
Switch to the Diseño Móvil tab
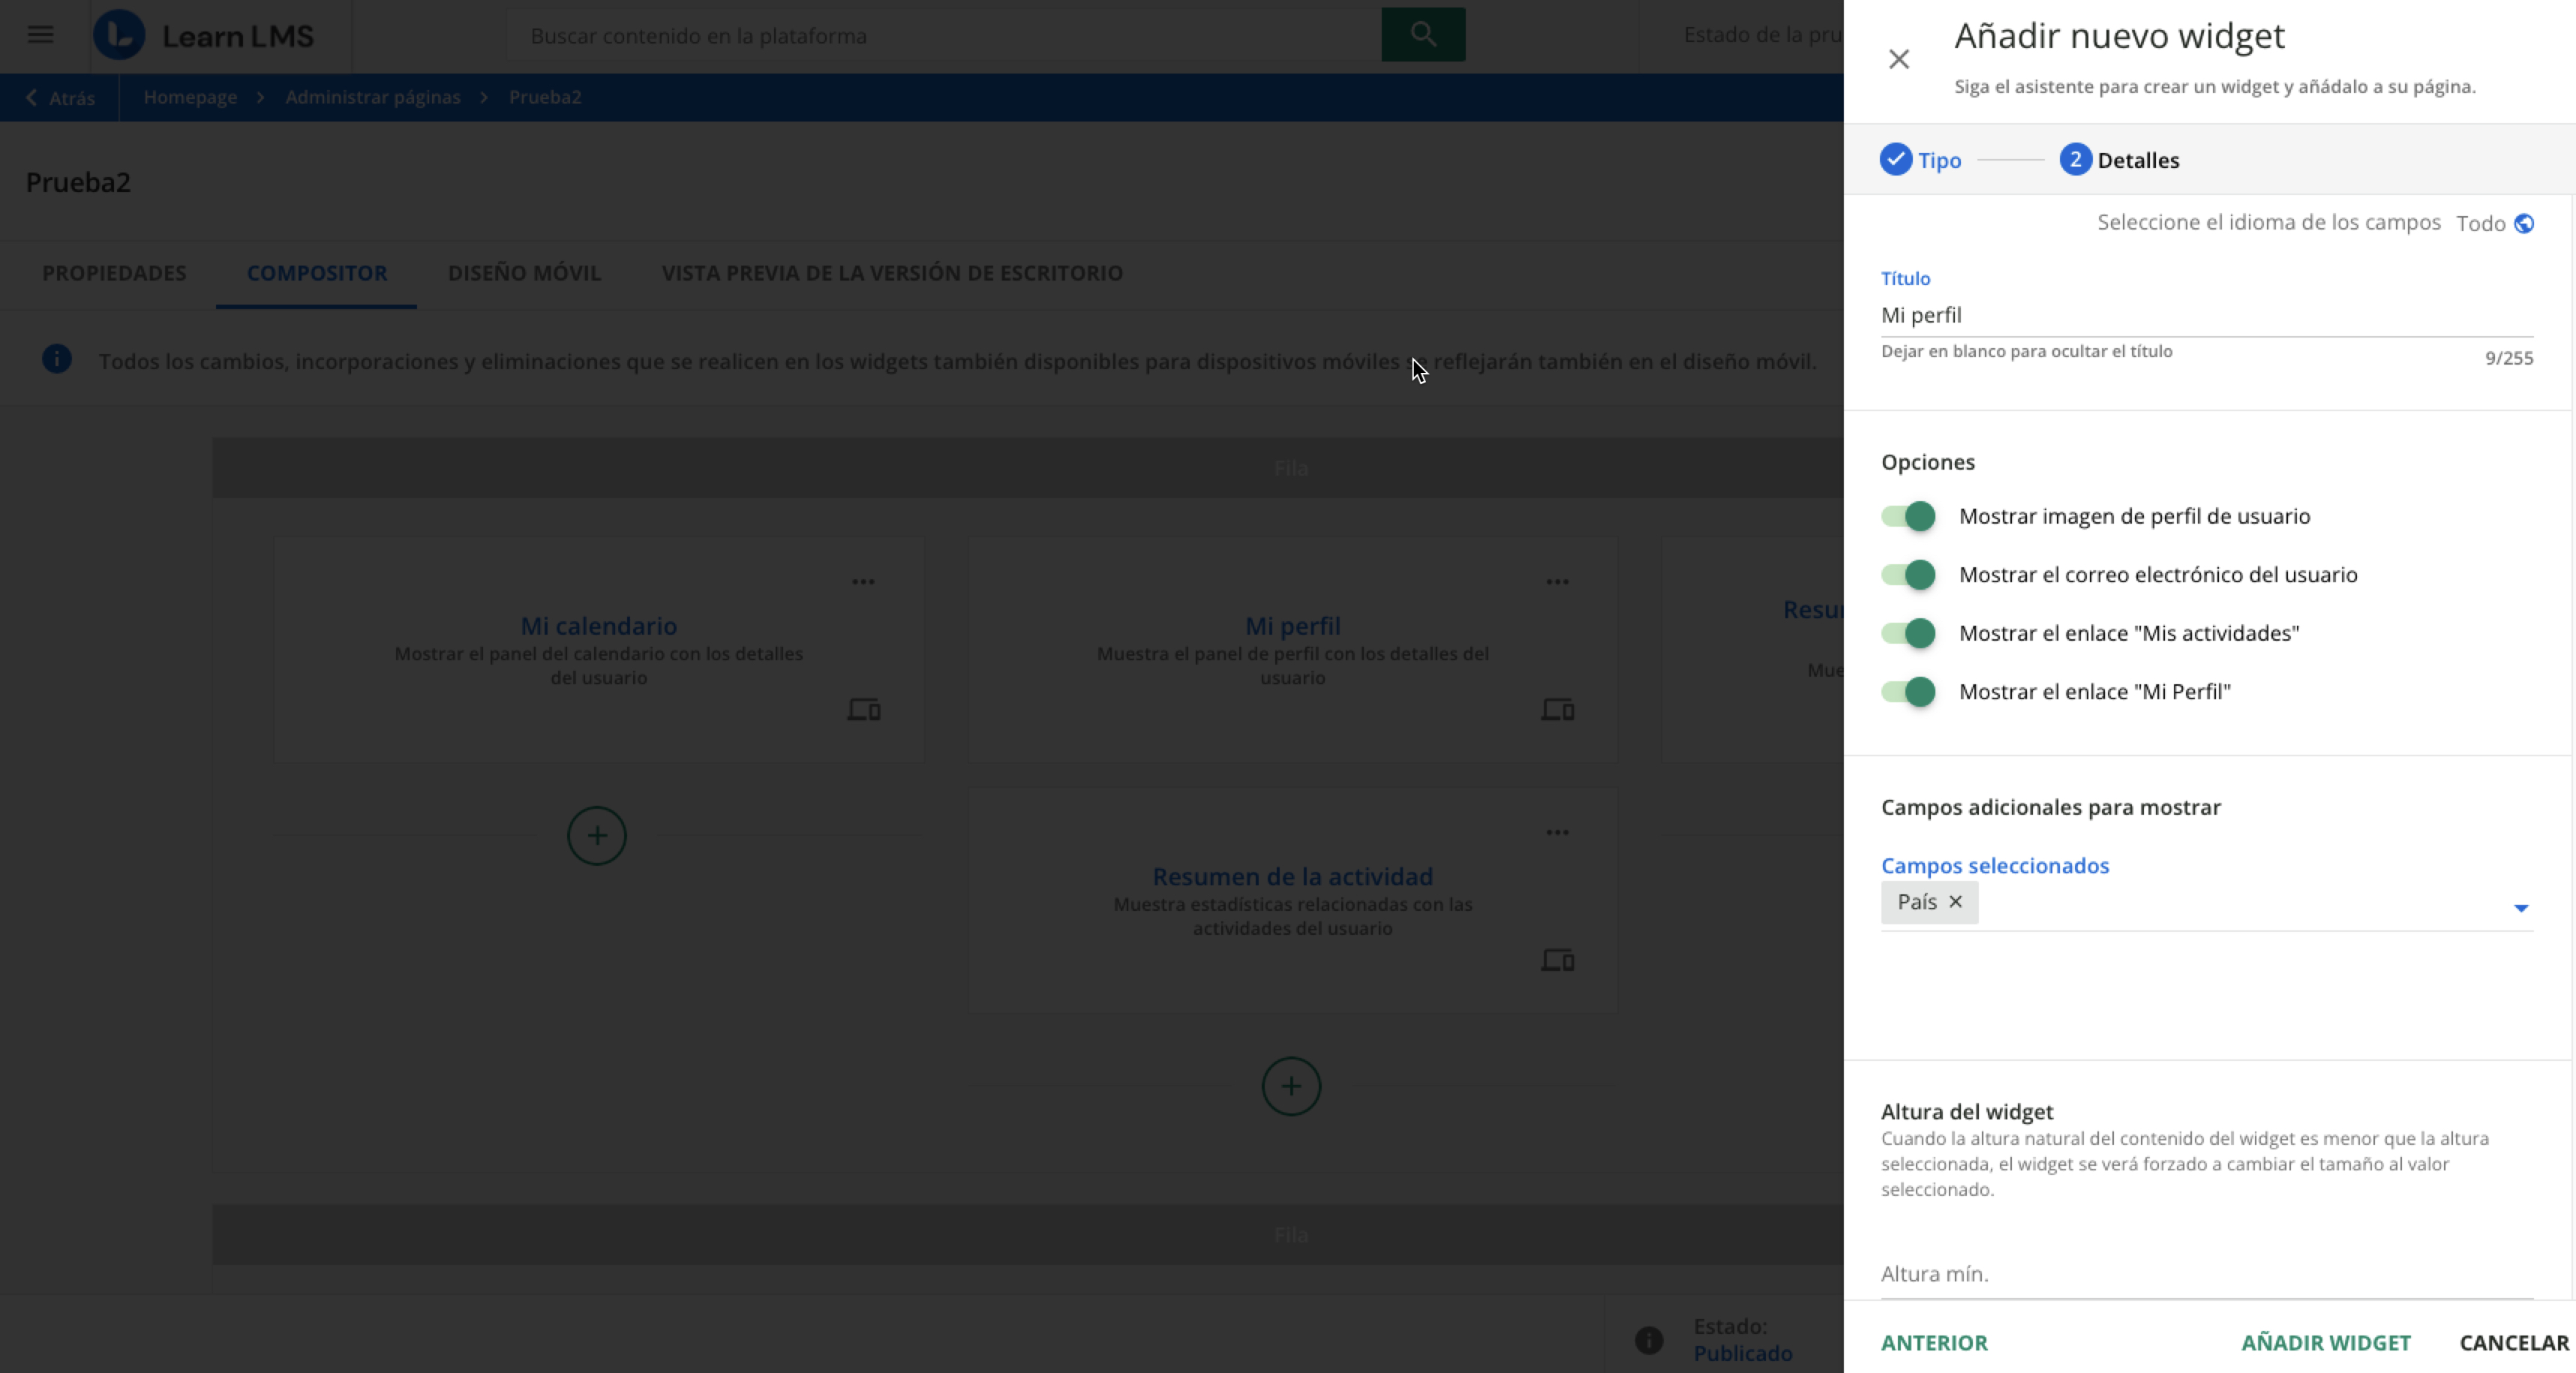pyautogui.click(x=524, y=273)
